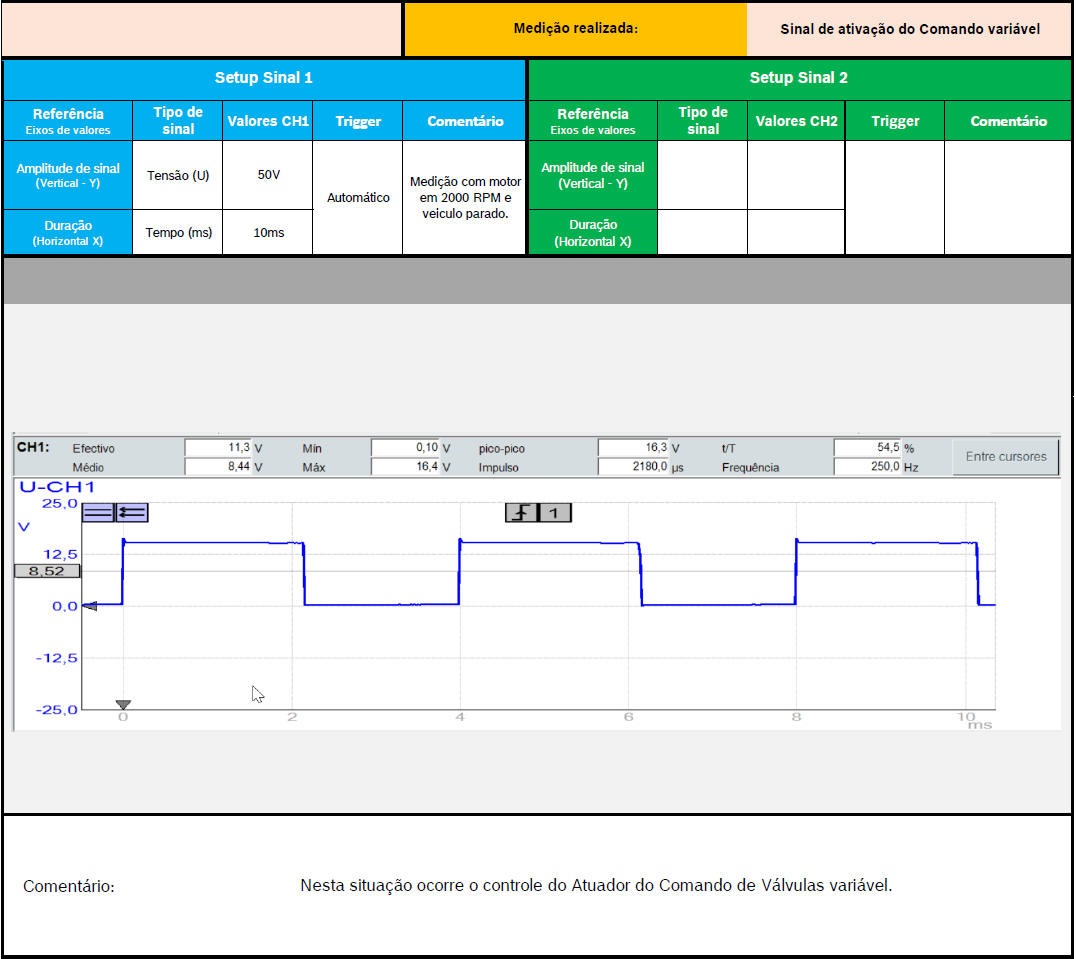This screenshot has height=959, width=1076.
Task: Click the trigger position triangle at time 0
Action: (x=123, y=705)
